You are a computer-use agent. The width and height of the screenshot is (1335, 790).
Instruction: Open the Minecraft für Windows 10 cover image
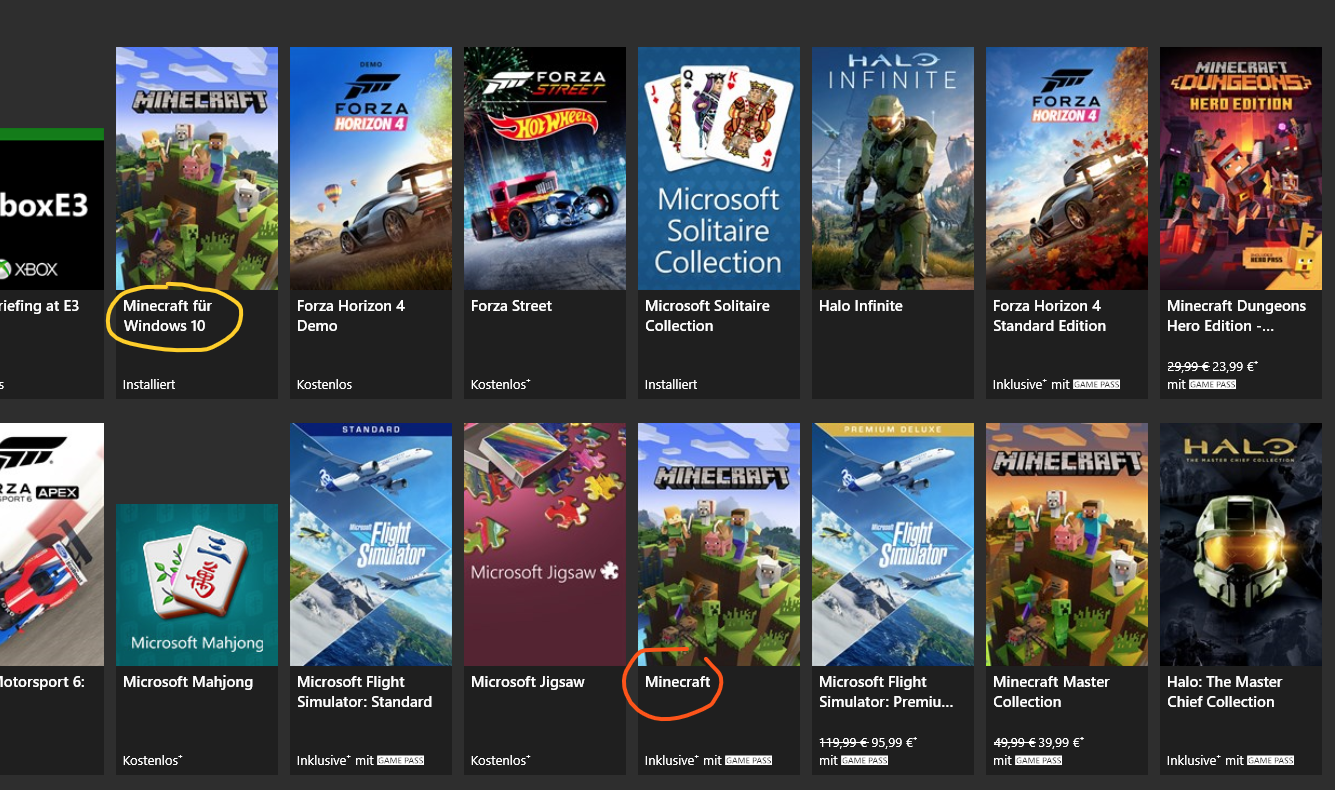coord(197,168)
